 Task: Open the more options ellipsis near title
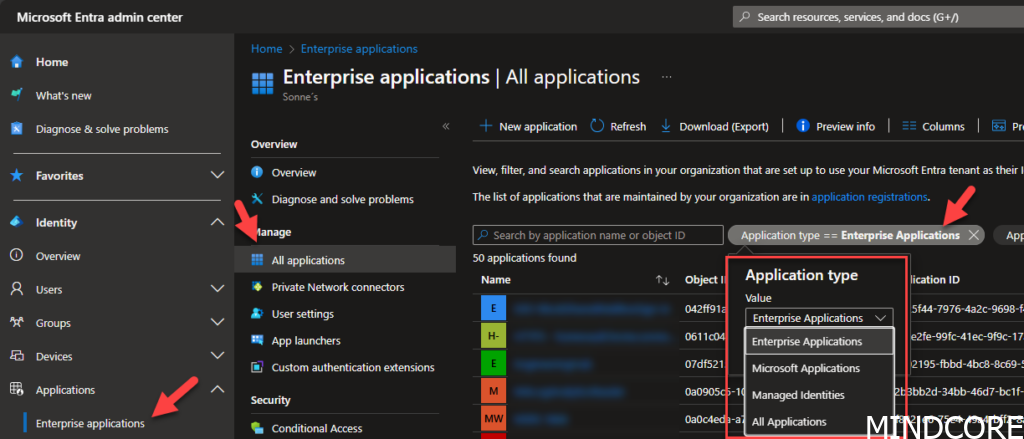667,77
